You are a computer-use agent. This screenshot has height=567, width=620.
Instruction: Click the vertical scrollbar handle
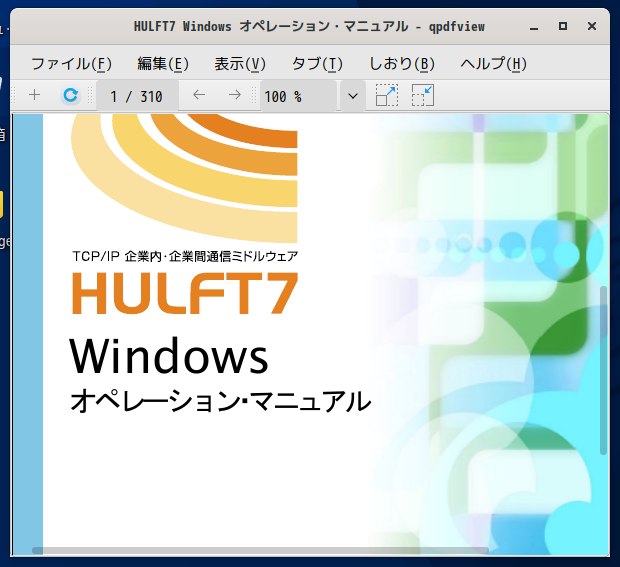point(603,370)
